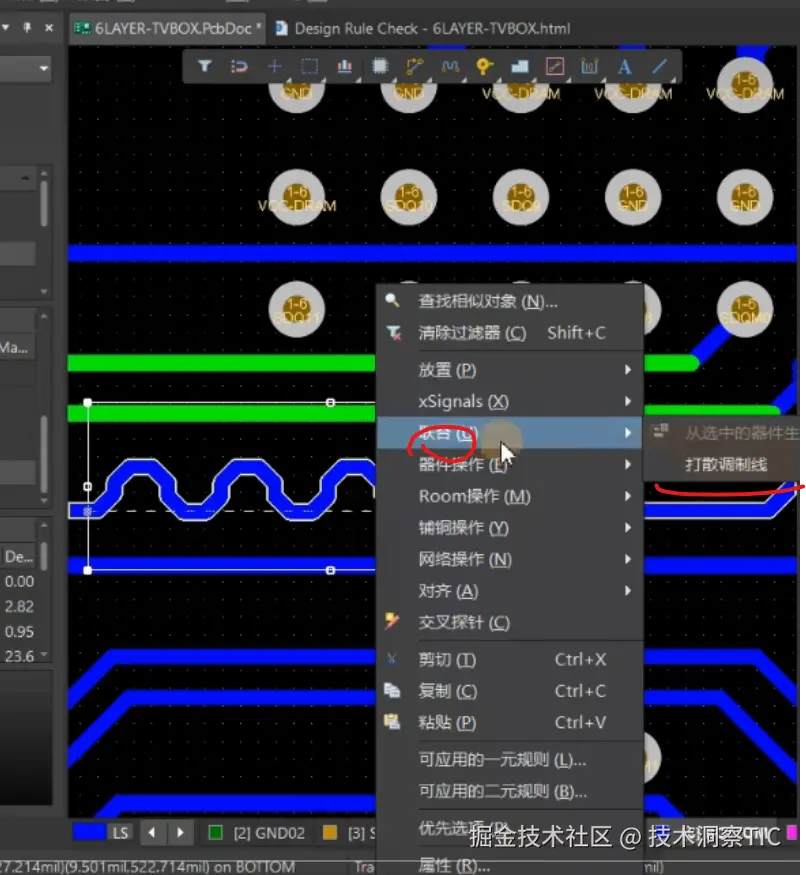The width and height of the screenshot is (806, 875).
Task: Expand the 铺铜操作 (Y) submenu
Action: pos(510,528)
